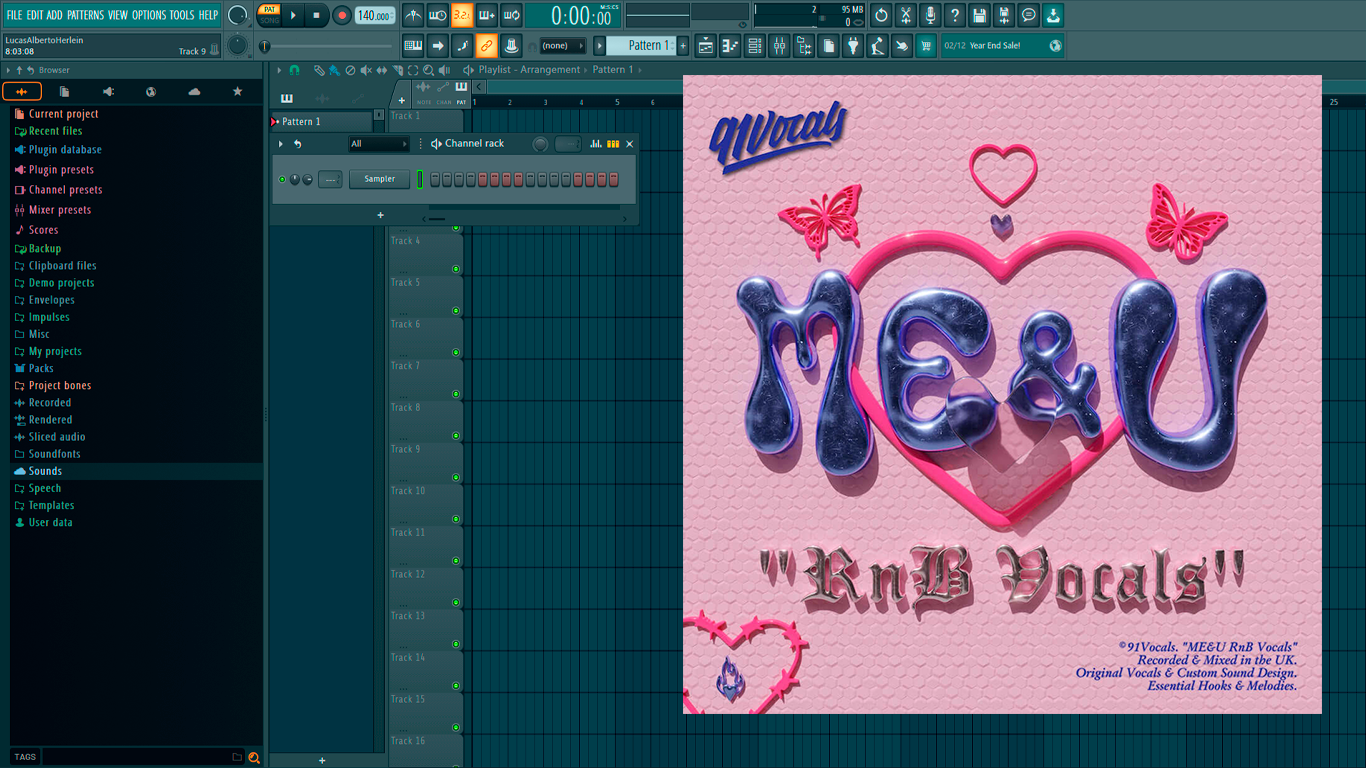Toggle auto scrolling arrow button
Image resolution: width=1366 pixels, height=768 pixels.
(x=438, y=45)
